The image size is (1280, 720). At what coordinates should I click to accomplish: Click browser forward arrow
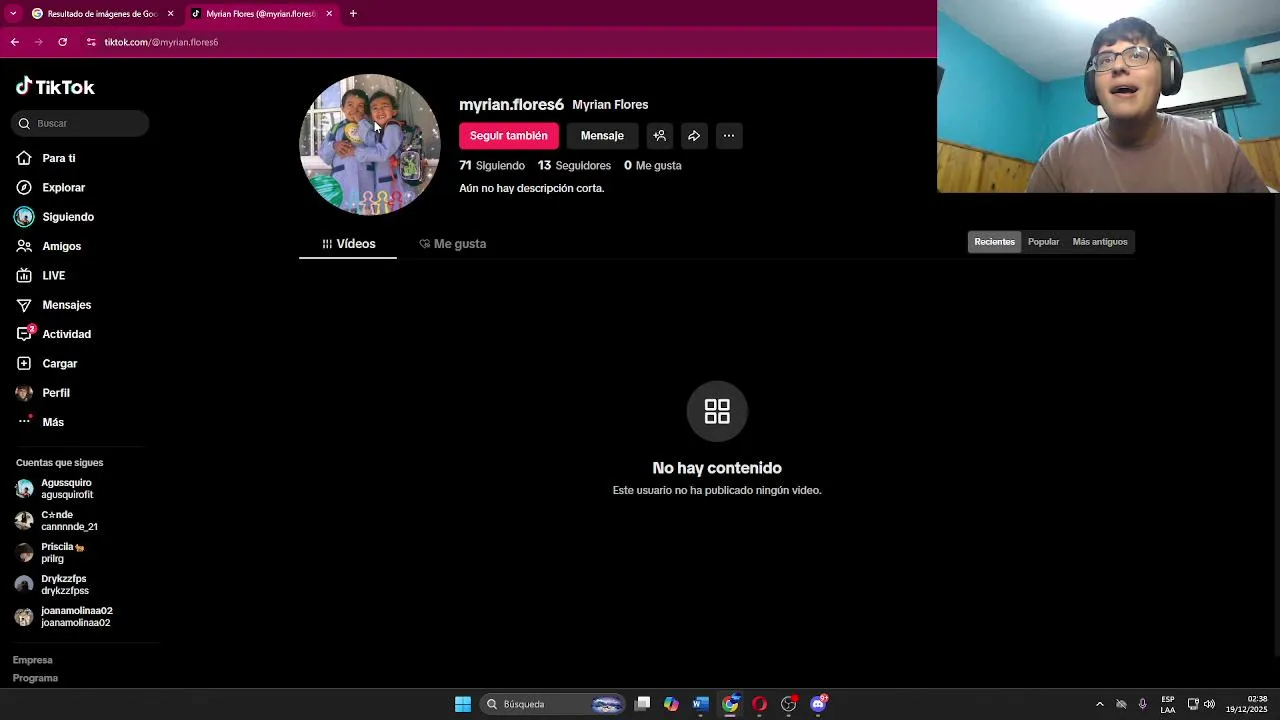click(38, 42)
